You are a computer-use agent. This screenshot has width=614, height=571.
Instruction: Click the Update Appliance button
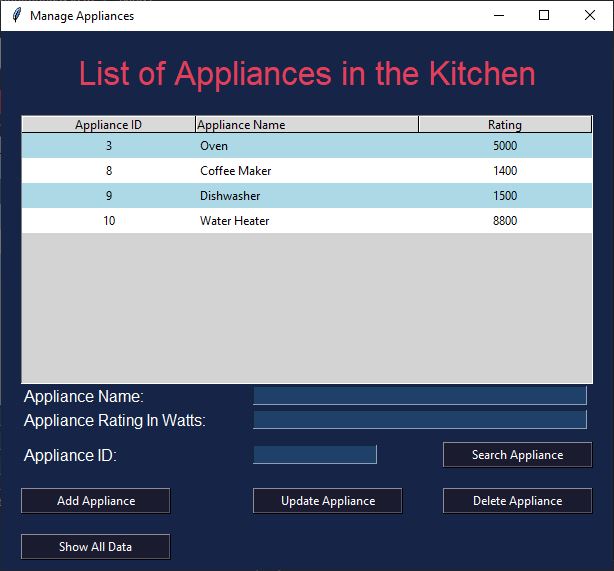tap(327, 501)
